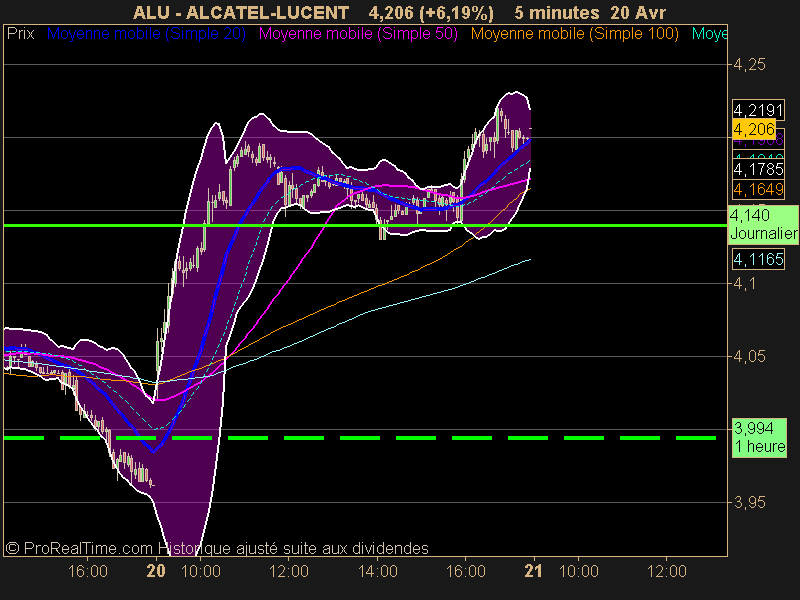Screen dimensions: 800x600
Task: Click the 'Prix' legend label
Action: pos(20,34)
